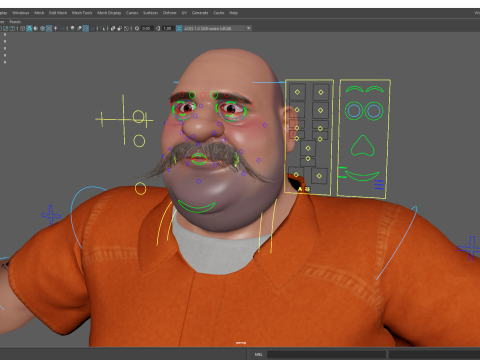Click the middle single-column diamond slider handle
Image resolution: width=480 pixels, height=360 pixels.
pos(308,148)
